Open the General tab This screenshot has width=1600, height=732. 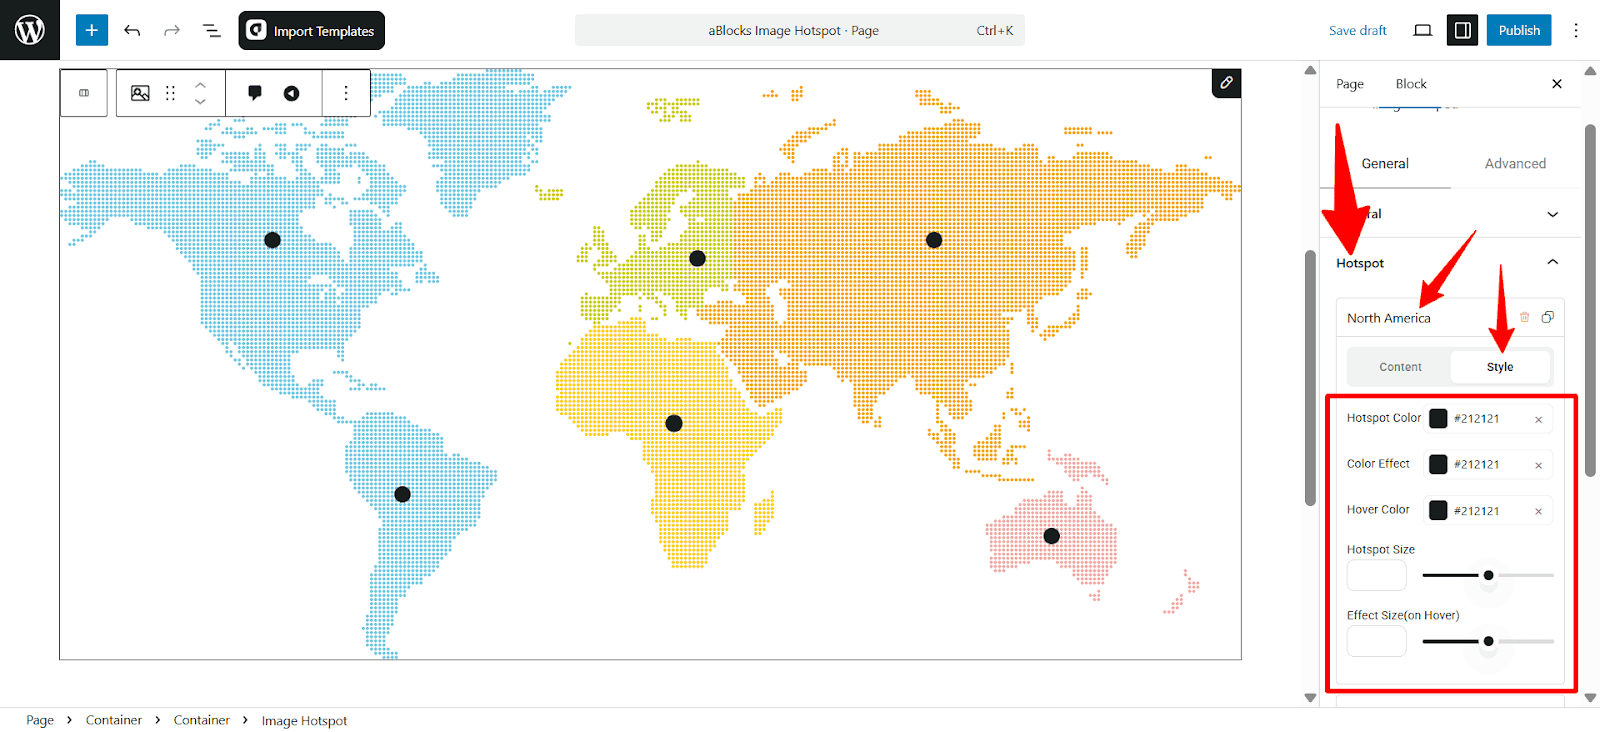(1385, 163)
